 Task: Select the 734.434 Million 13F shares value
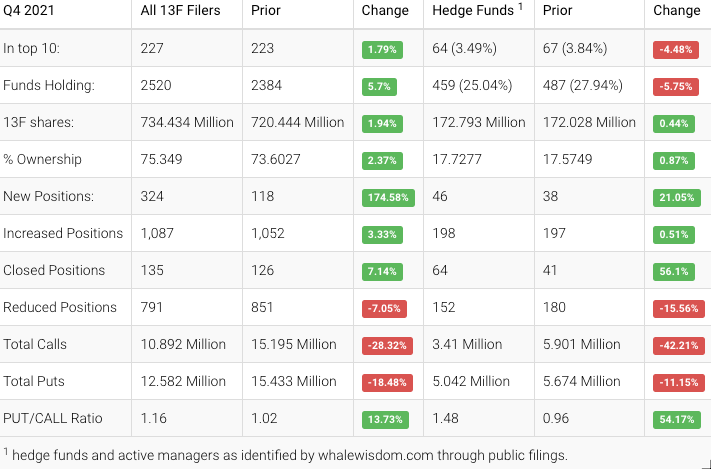(x=187, y=123)
